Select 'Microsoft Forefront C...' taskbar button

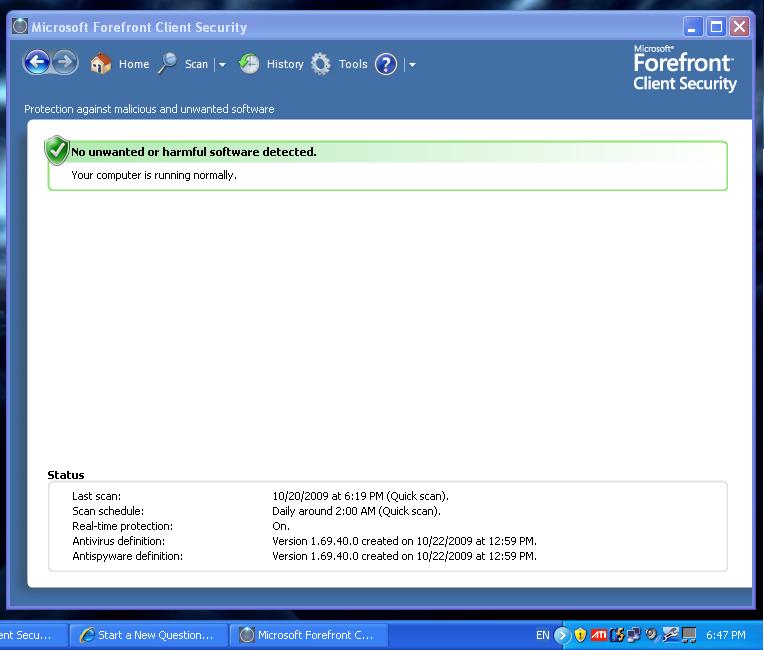point(308,635)
